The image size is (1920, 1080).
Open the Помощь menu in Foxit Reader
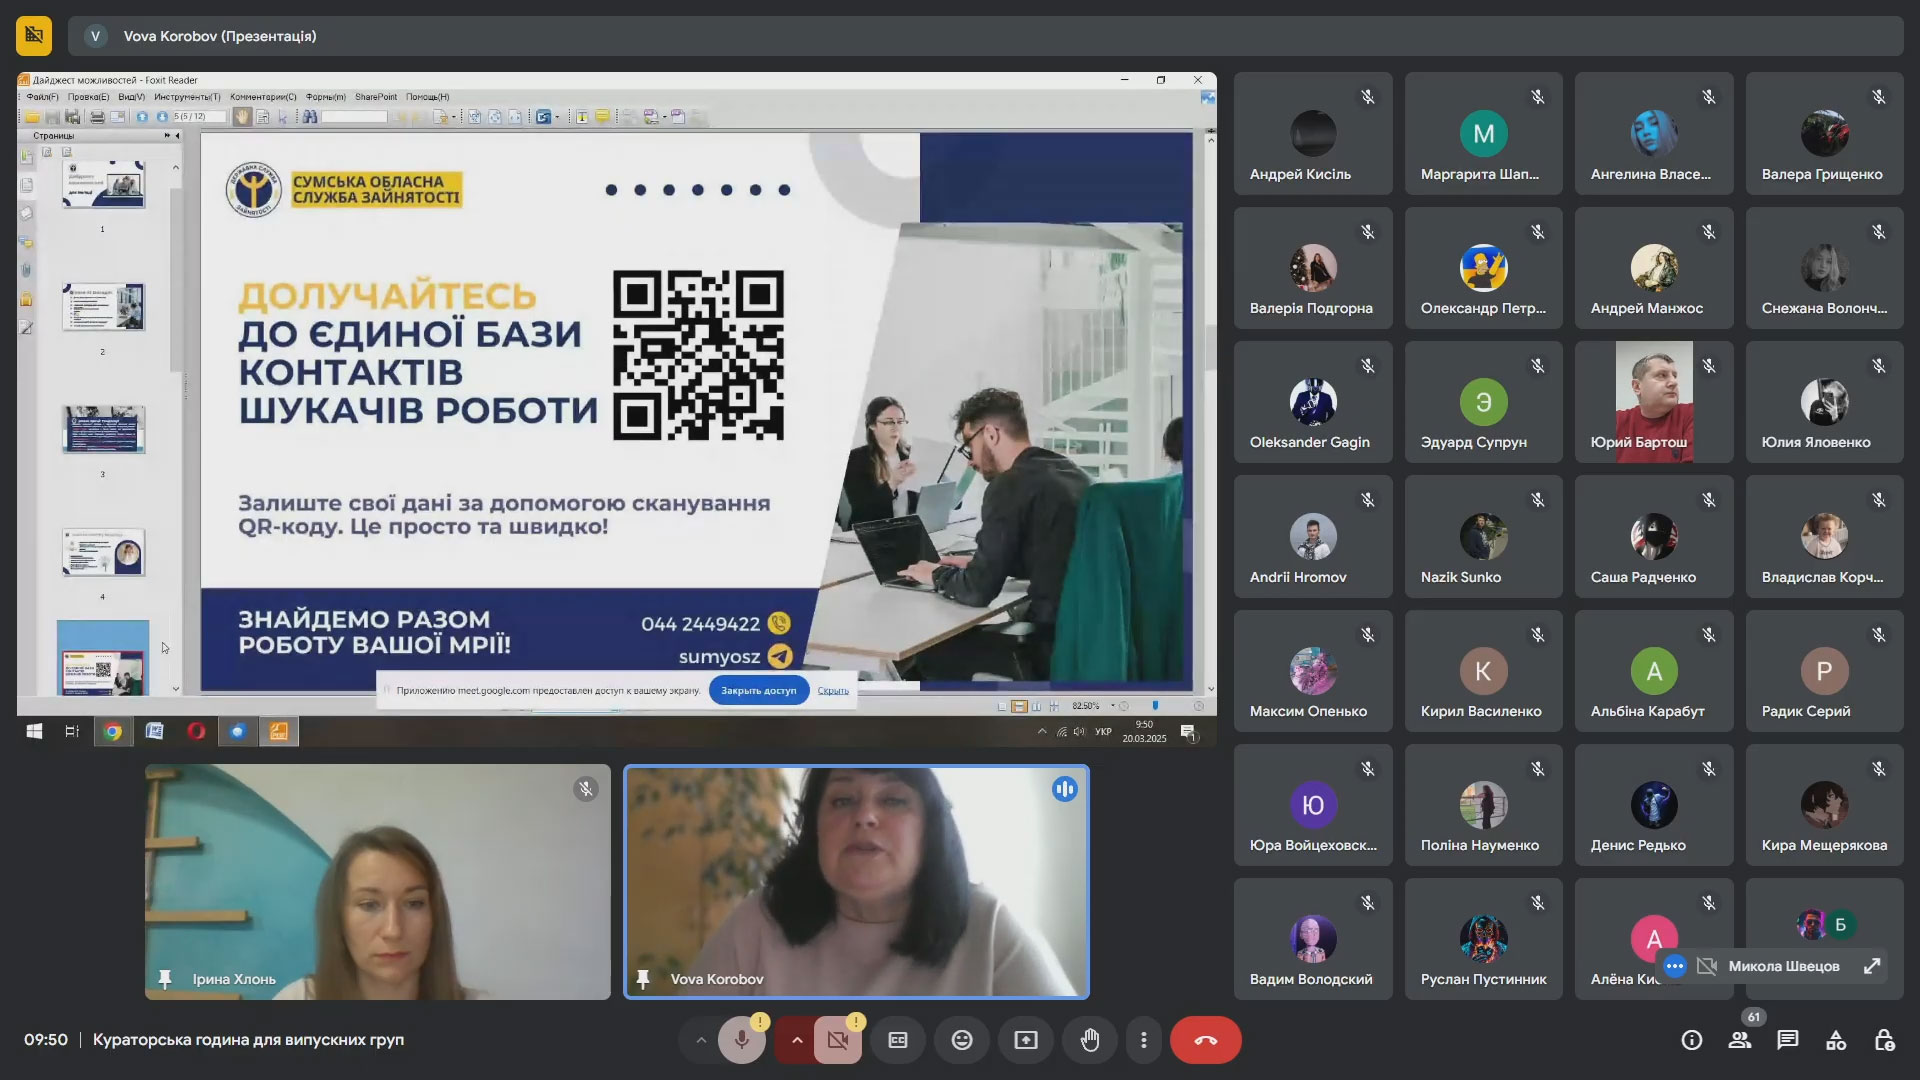click(428, 97)
